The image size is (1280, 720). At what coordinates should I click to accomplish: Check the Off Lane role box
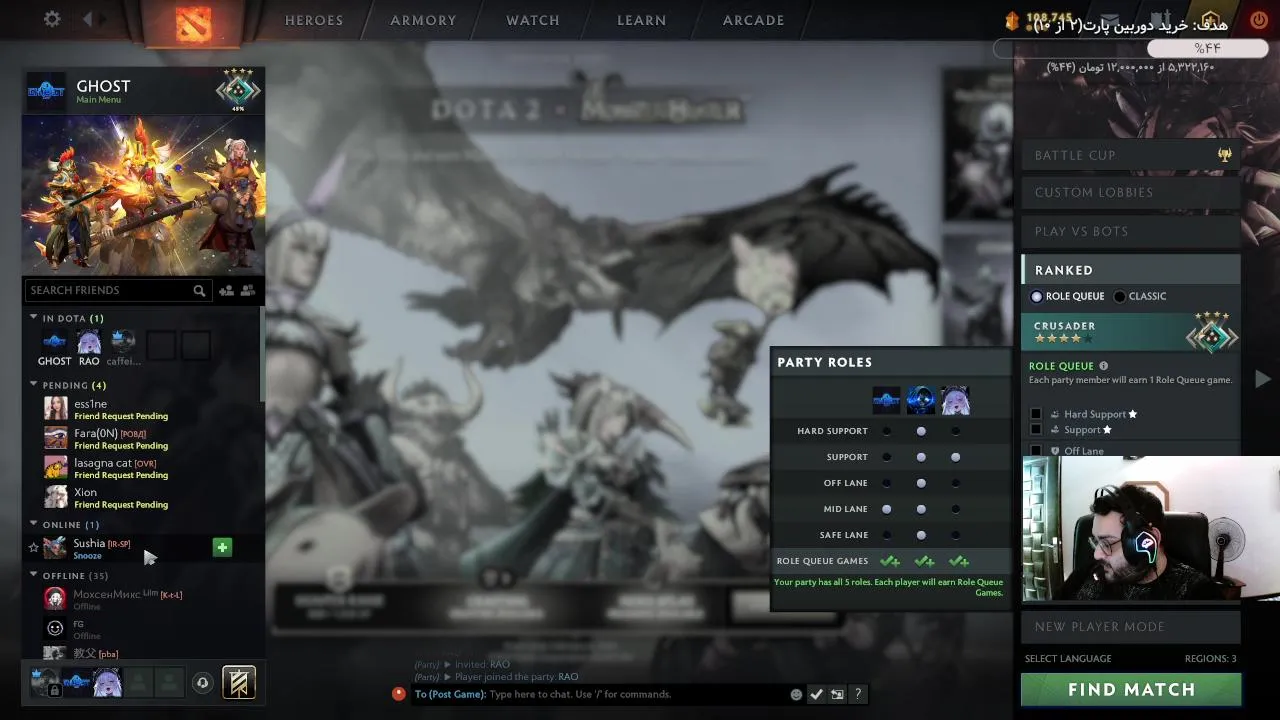click(x=1036, y=451)
